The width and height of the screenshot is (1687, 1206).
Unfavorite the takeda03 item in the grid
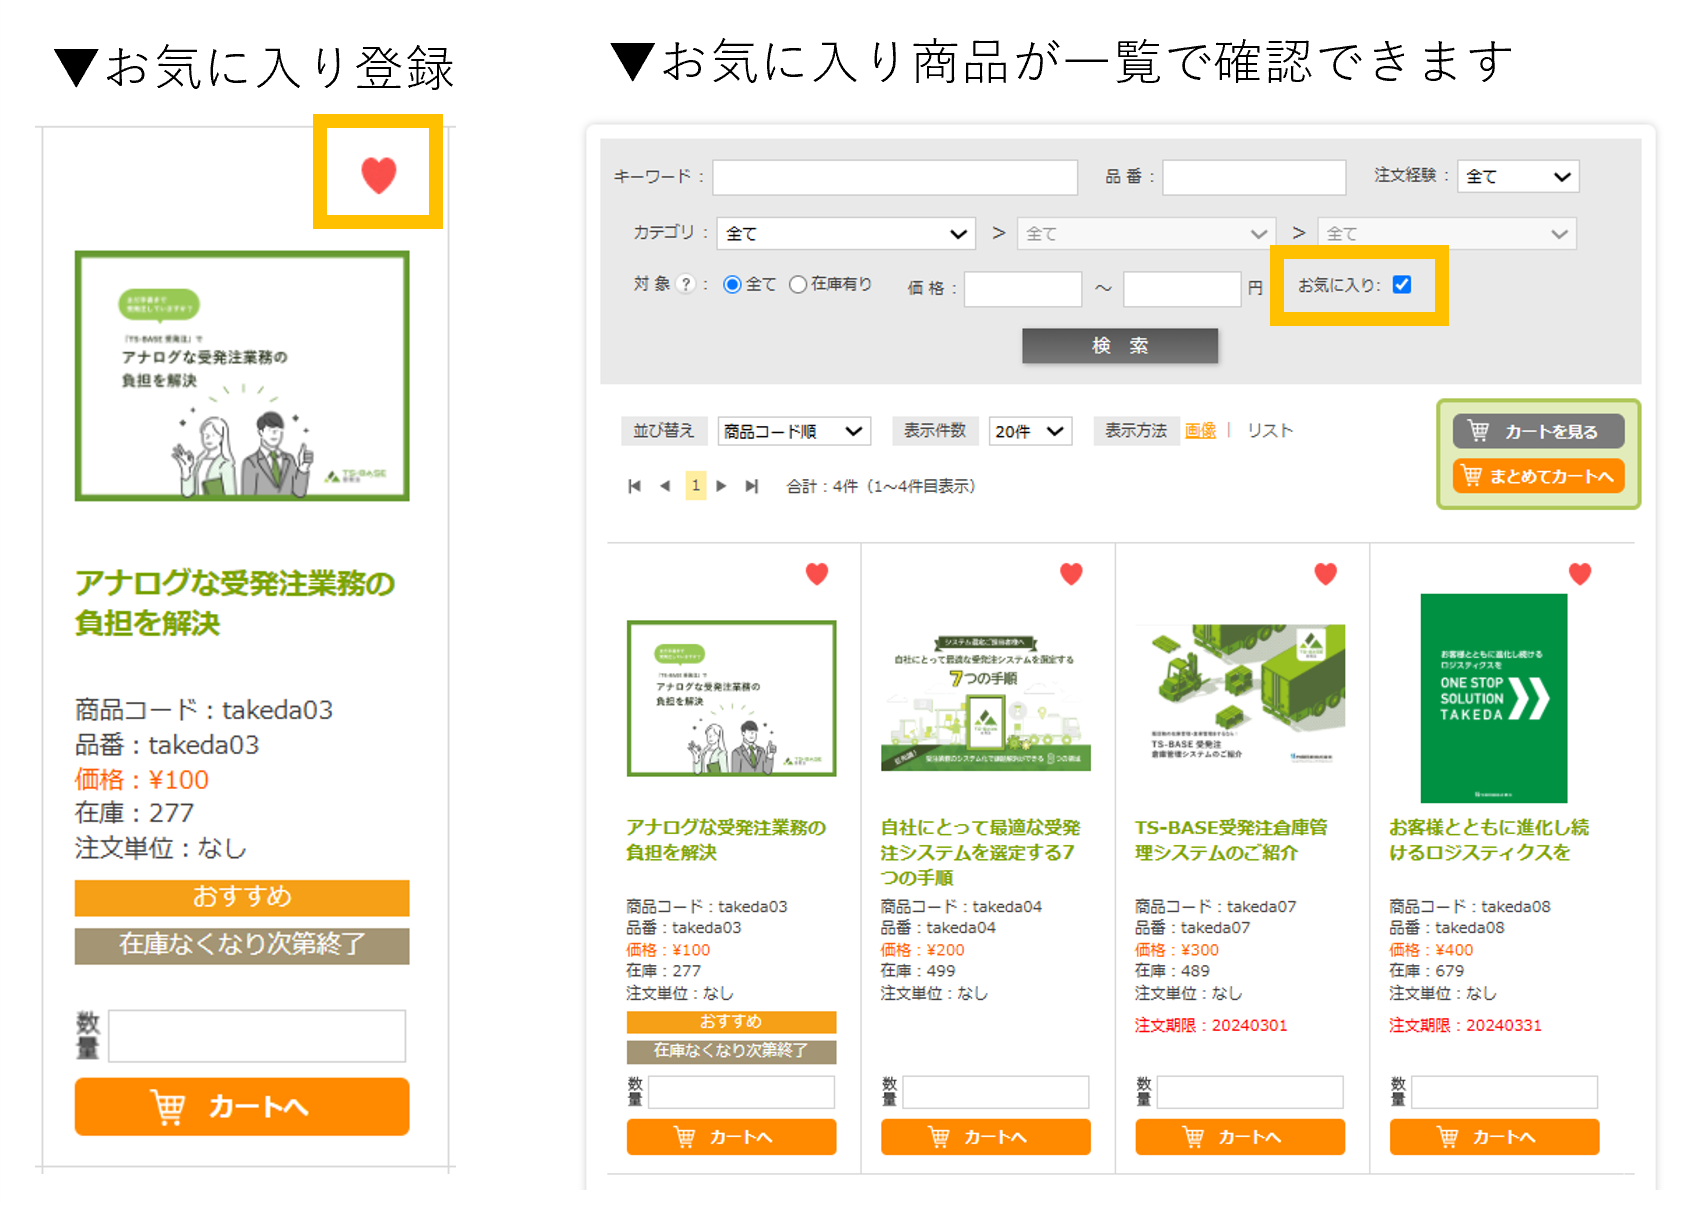(x=817, y=574)
